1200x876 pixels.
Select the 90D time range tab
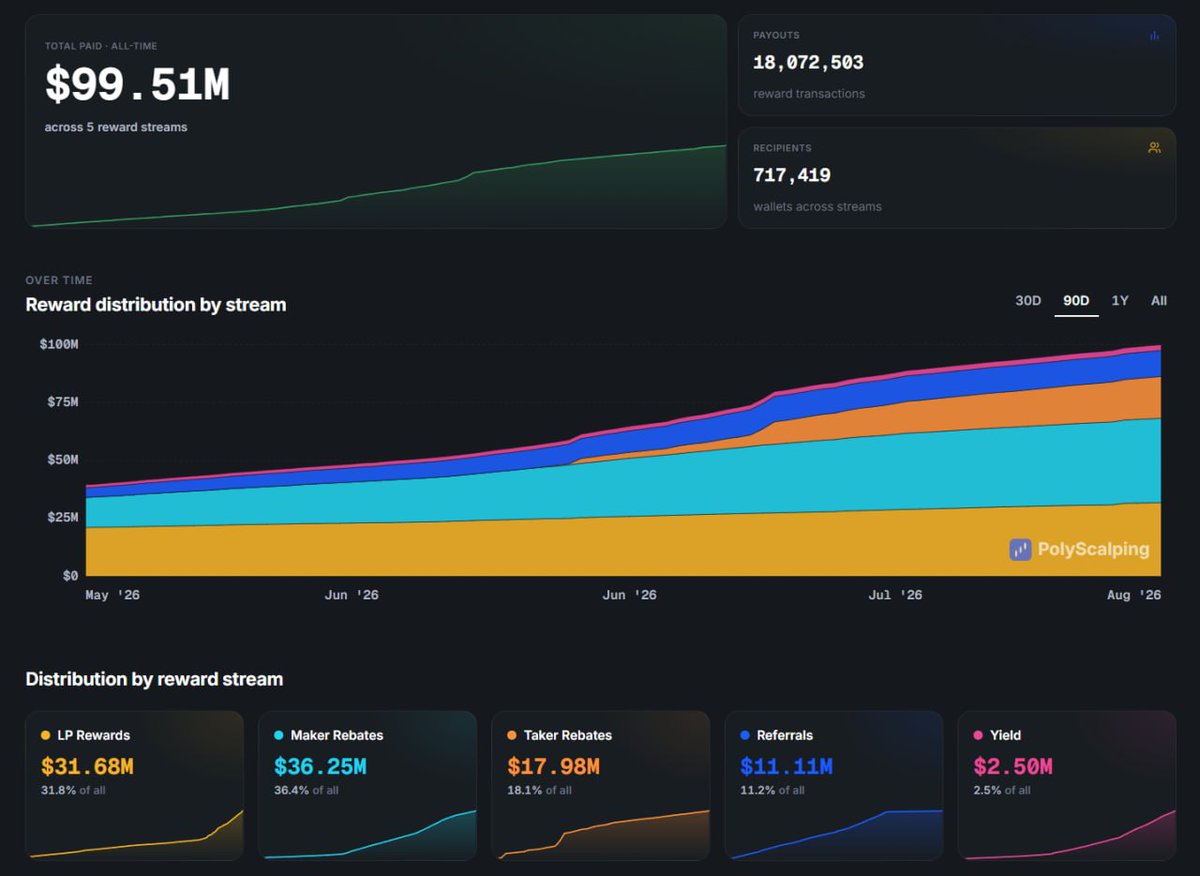tap(1076, 301)
